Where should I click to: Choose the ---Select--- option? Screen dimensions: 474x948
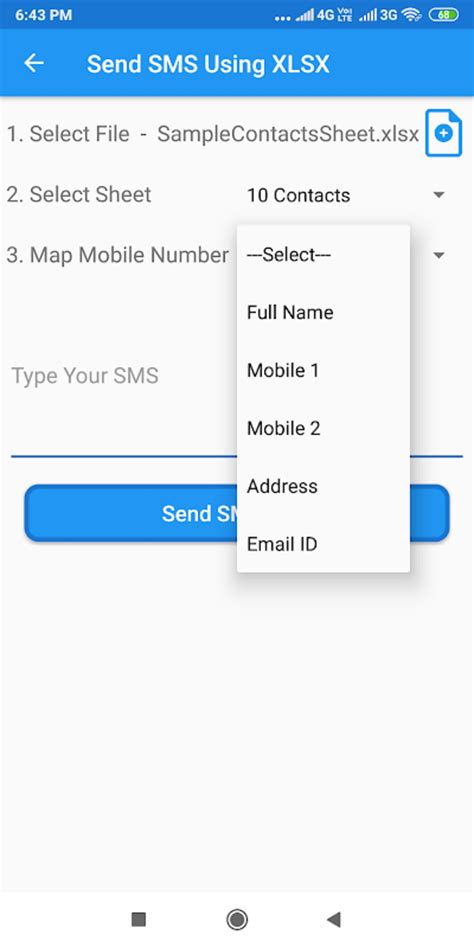(x=323, y=255)
